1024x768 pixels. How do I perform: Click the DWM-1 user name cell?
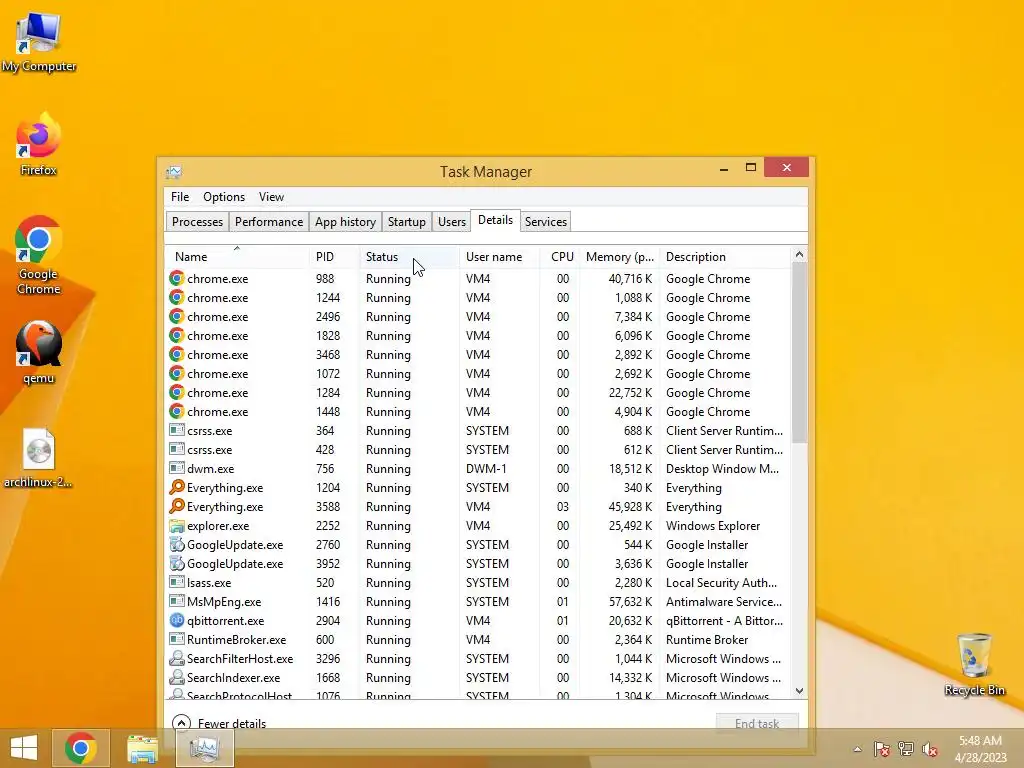(x=487, y=468)
